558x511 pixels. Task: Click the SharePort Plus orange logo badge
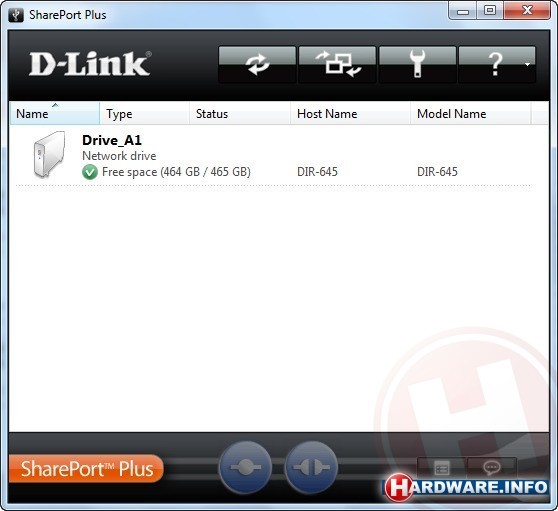click(x=86, y=469)
